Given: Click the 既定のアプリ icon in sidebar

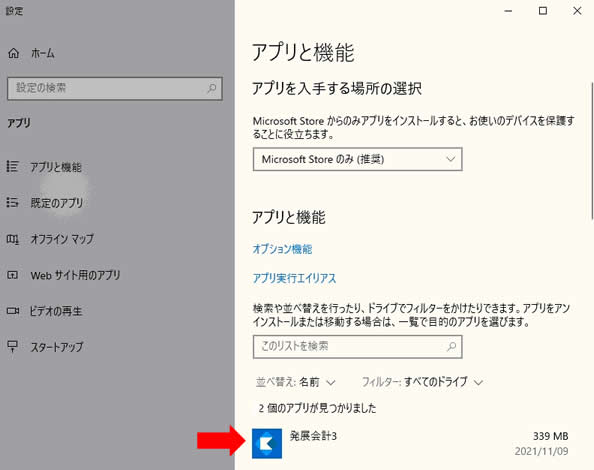Looking at the screenshot, I should pyautogui.click(x=13, y=203).
